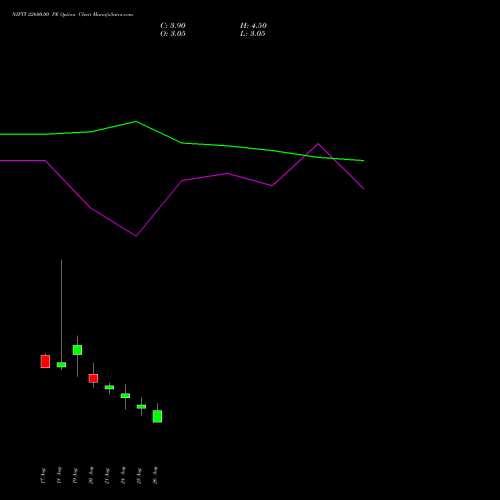Select the red candlestick for 17 Aug
Screen dimensions: 500x500
[45, 361]
